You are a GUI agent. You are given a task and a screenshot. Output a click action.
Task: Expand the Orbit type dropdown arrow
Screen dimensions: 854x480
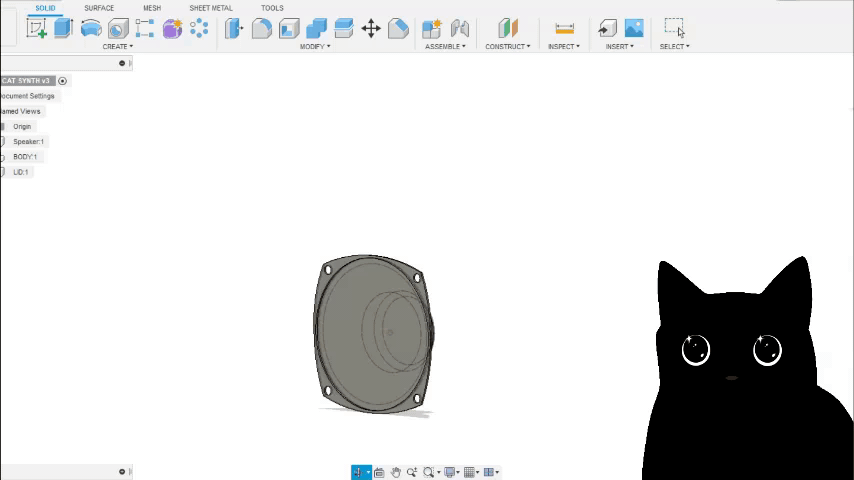click(x=368, y=472)
